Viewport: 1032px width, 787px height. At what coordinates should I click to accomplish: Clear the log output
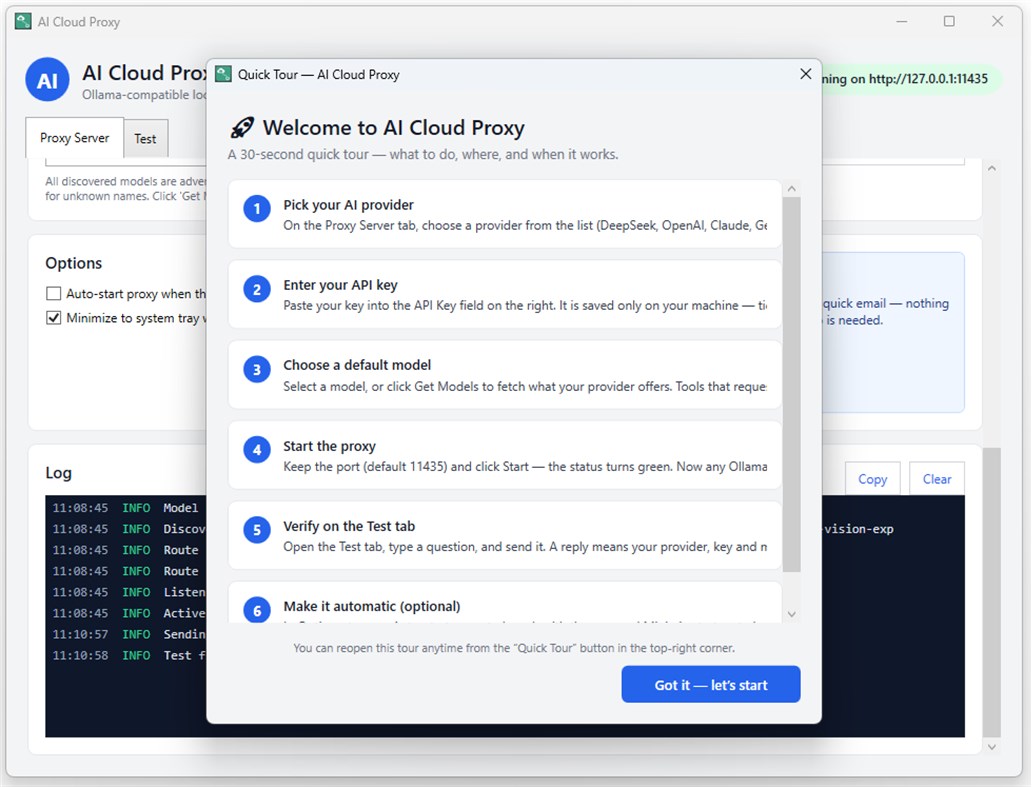pyautogui.click(x=937, y=479)
